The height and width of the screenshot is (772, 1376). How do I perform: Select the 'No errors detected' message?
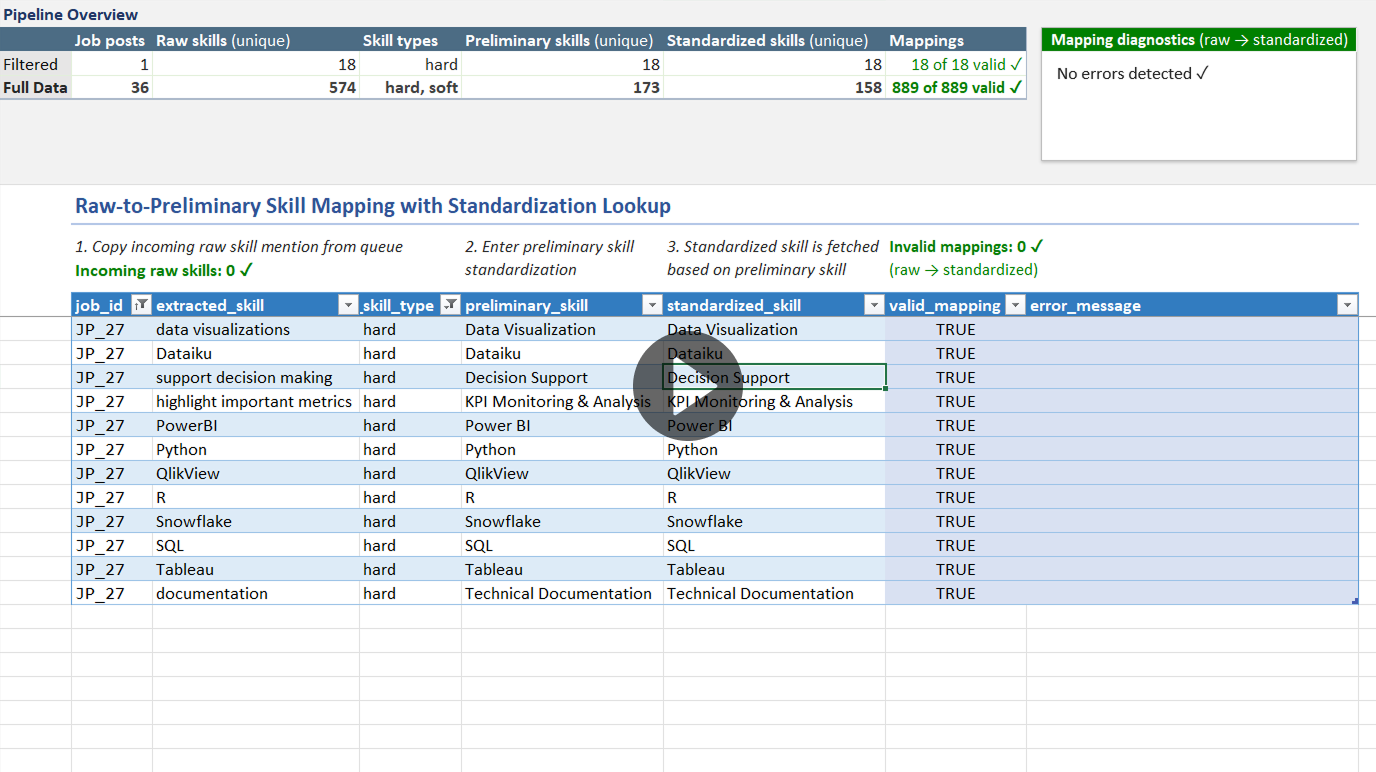coord(1133,73)
